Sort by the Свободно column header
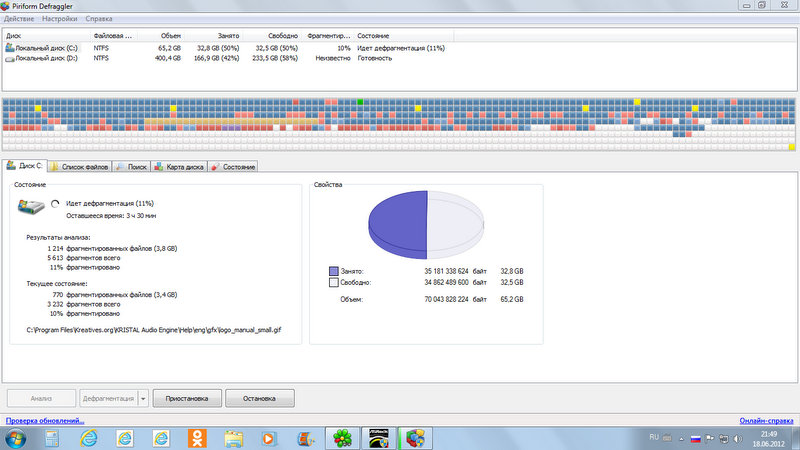 pyautogui.click(x=271, y=36)
